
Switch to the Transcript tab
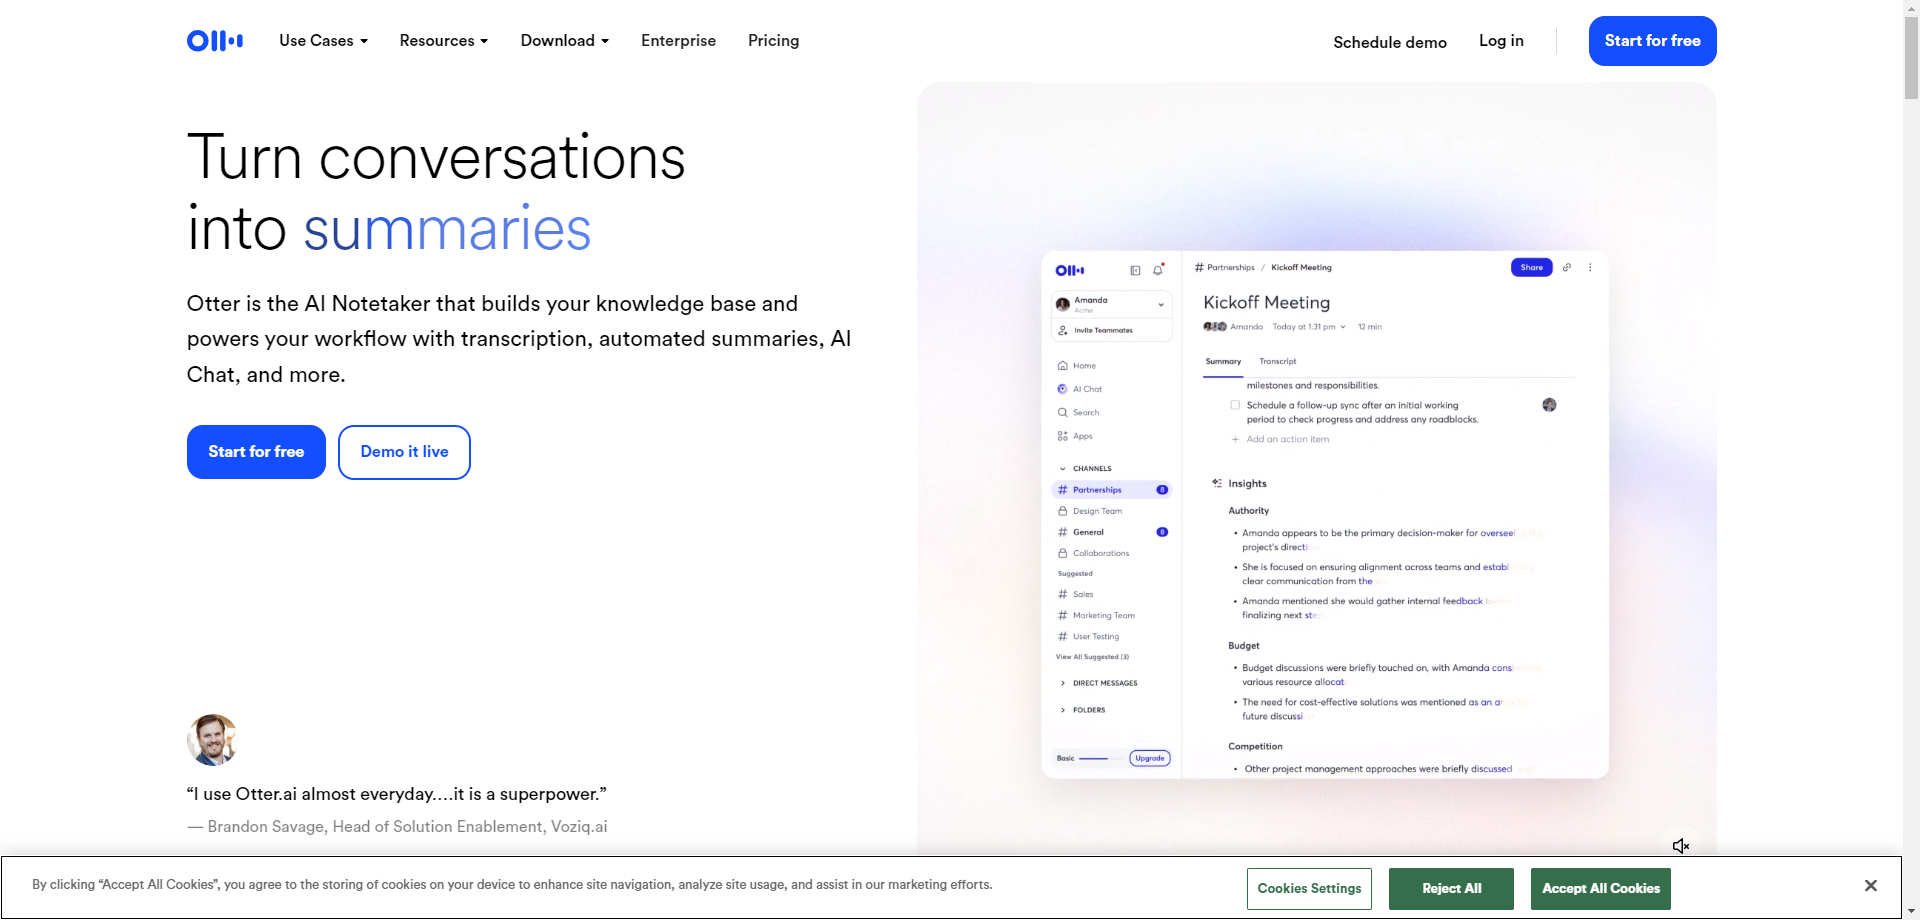1277,361
